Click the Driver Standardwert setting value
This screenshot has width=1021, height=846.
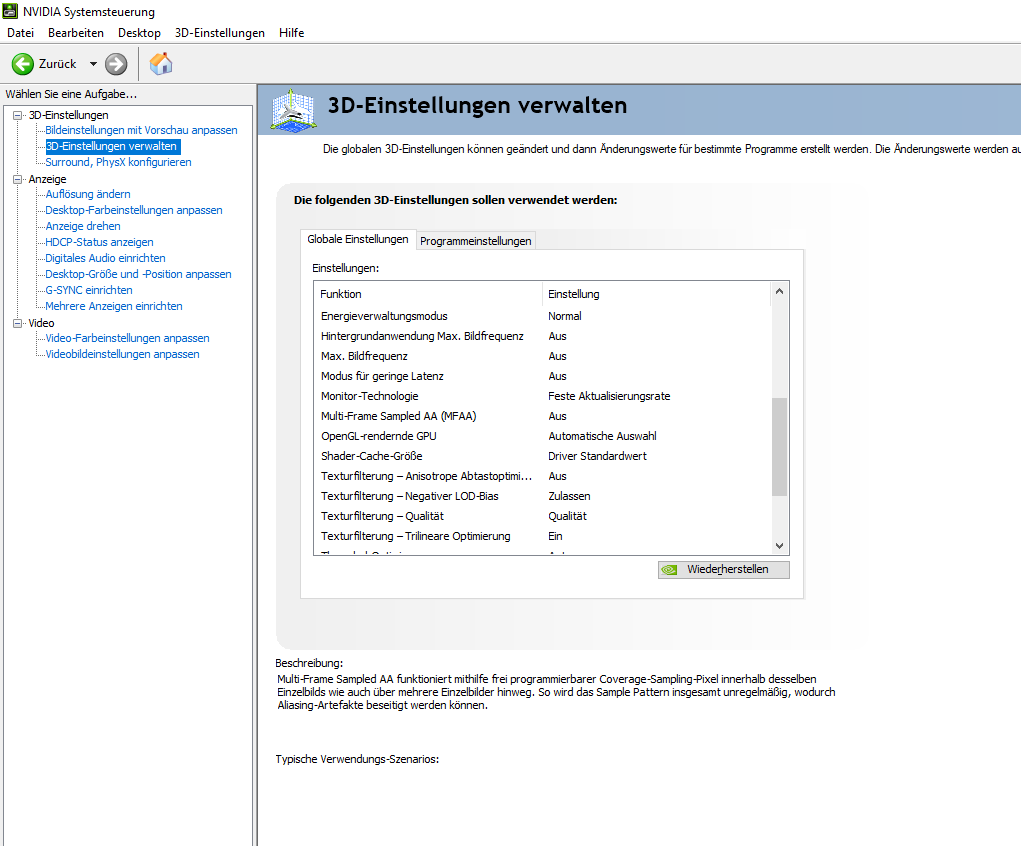click(x=597, y=457)
